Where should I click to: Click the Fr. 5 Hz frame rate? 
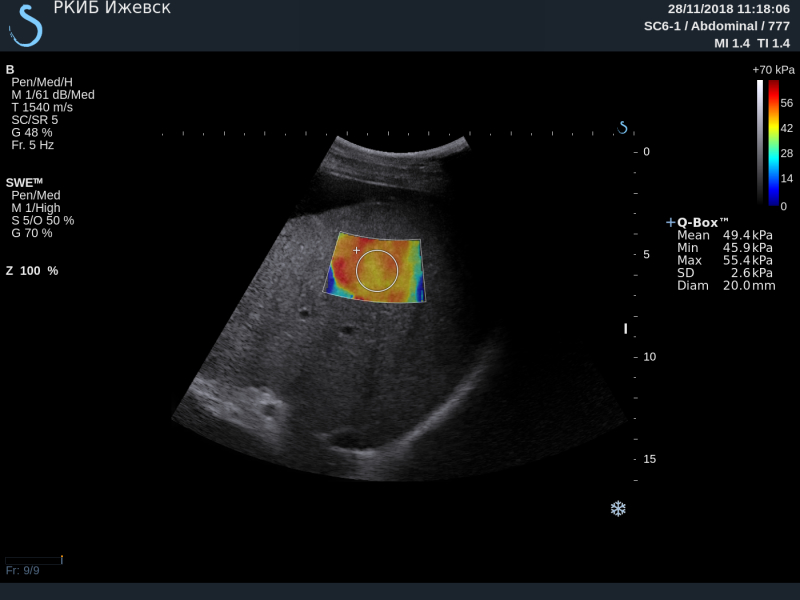coord(33,145)
